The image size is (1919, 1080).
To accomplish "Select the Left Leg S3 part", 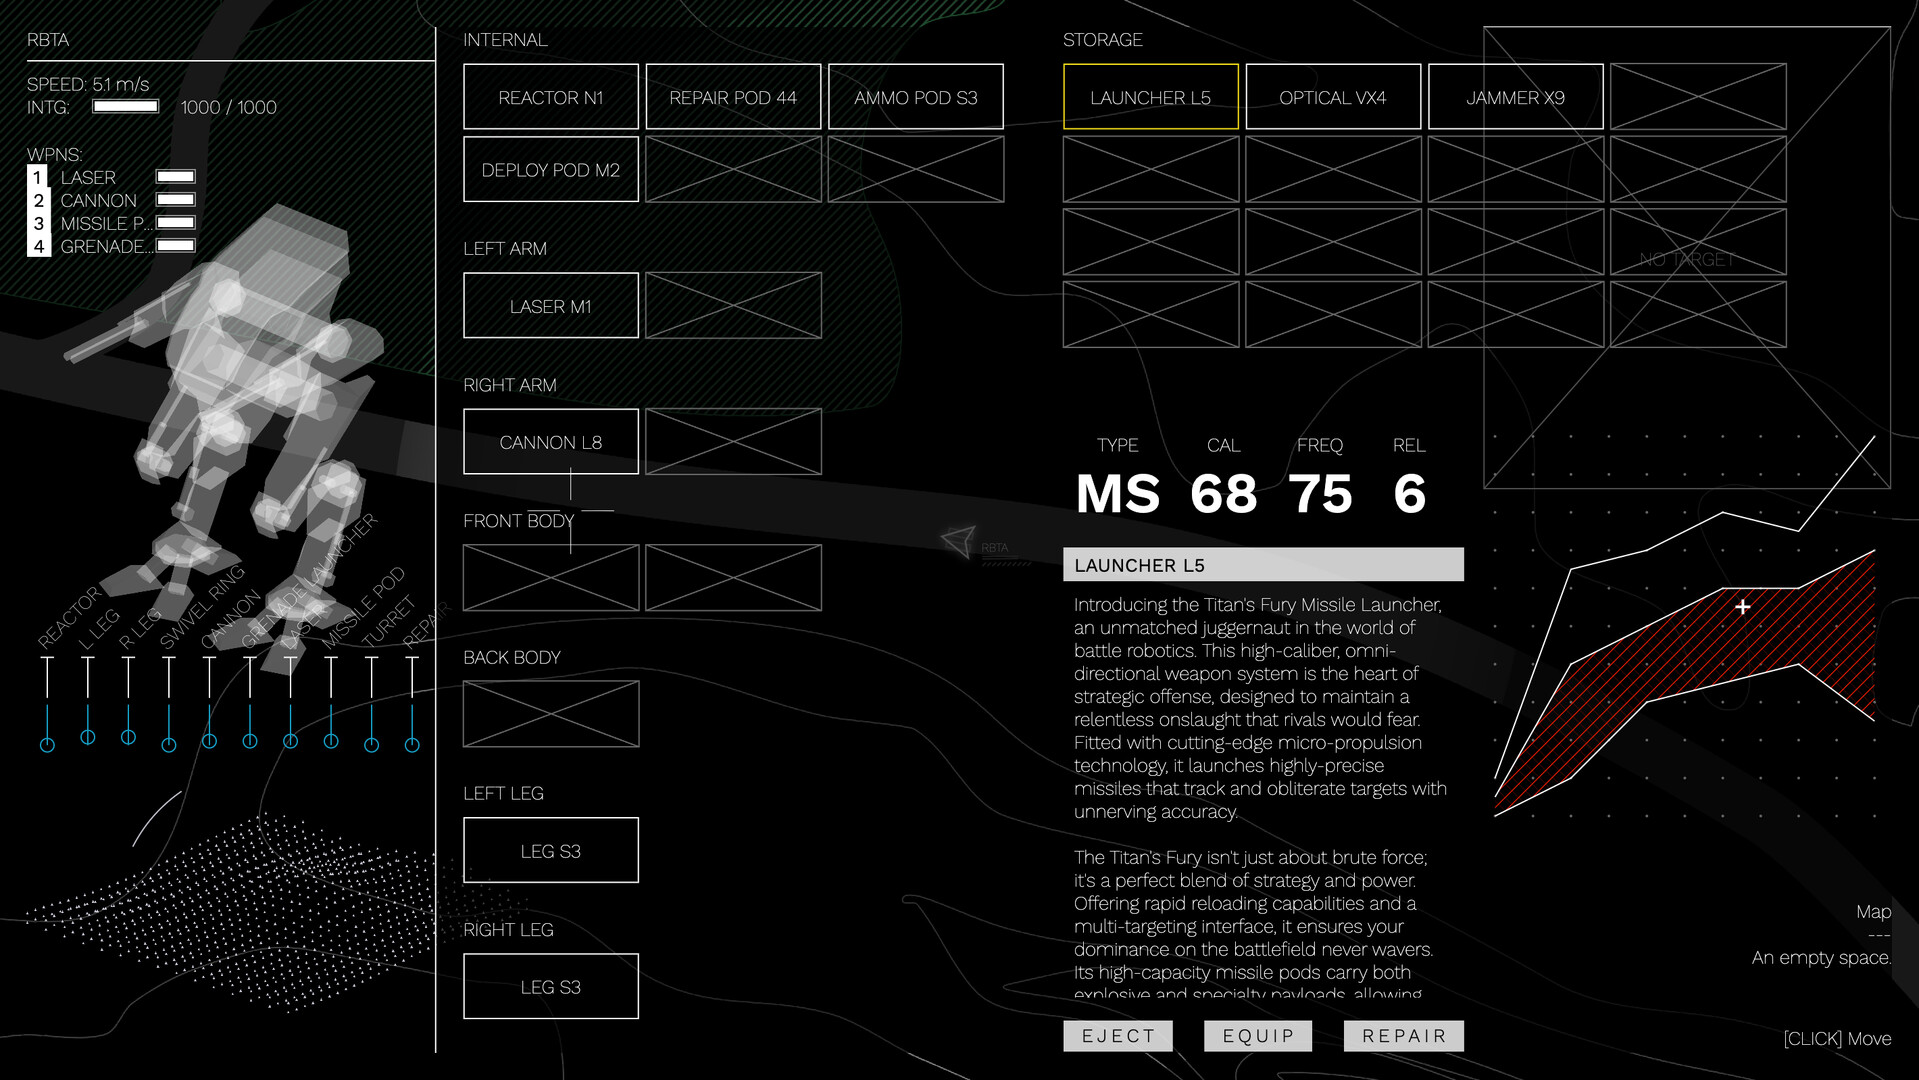I will 550,851.
